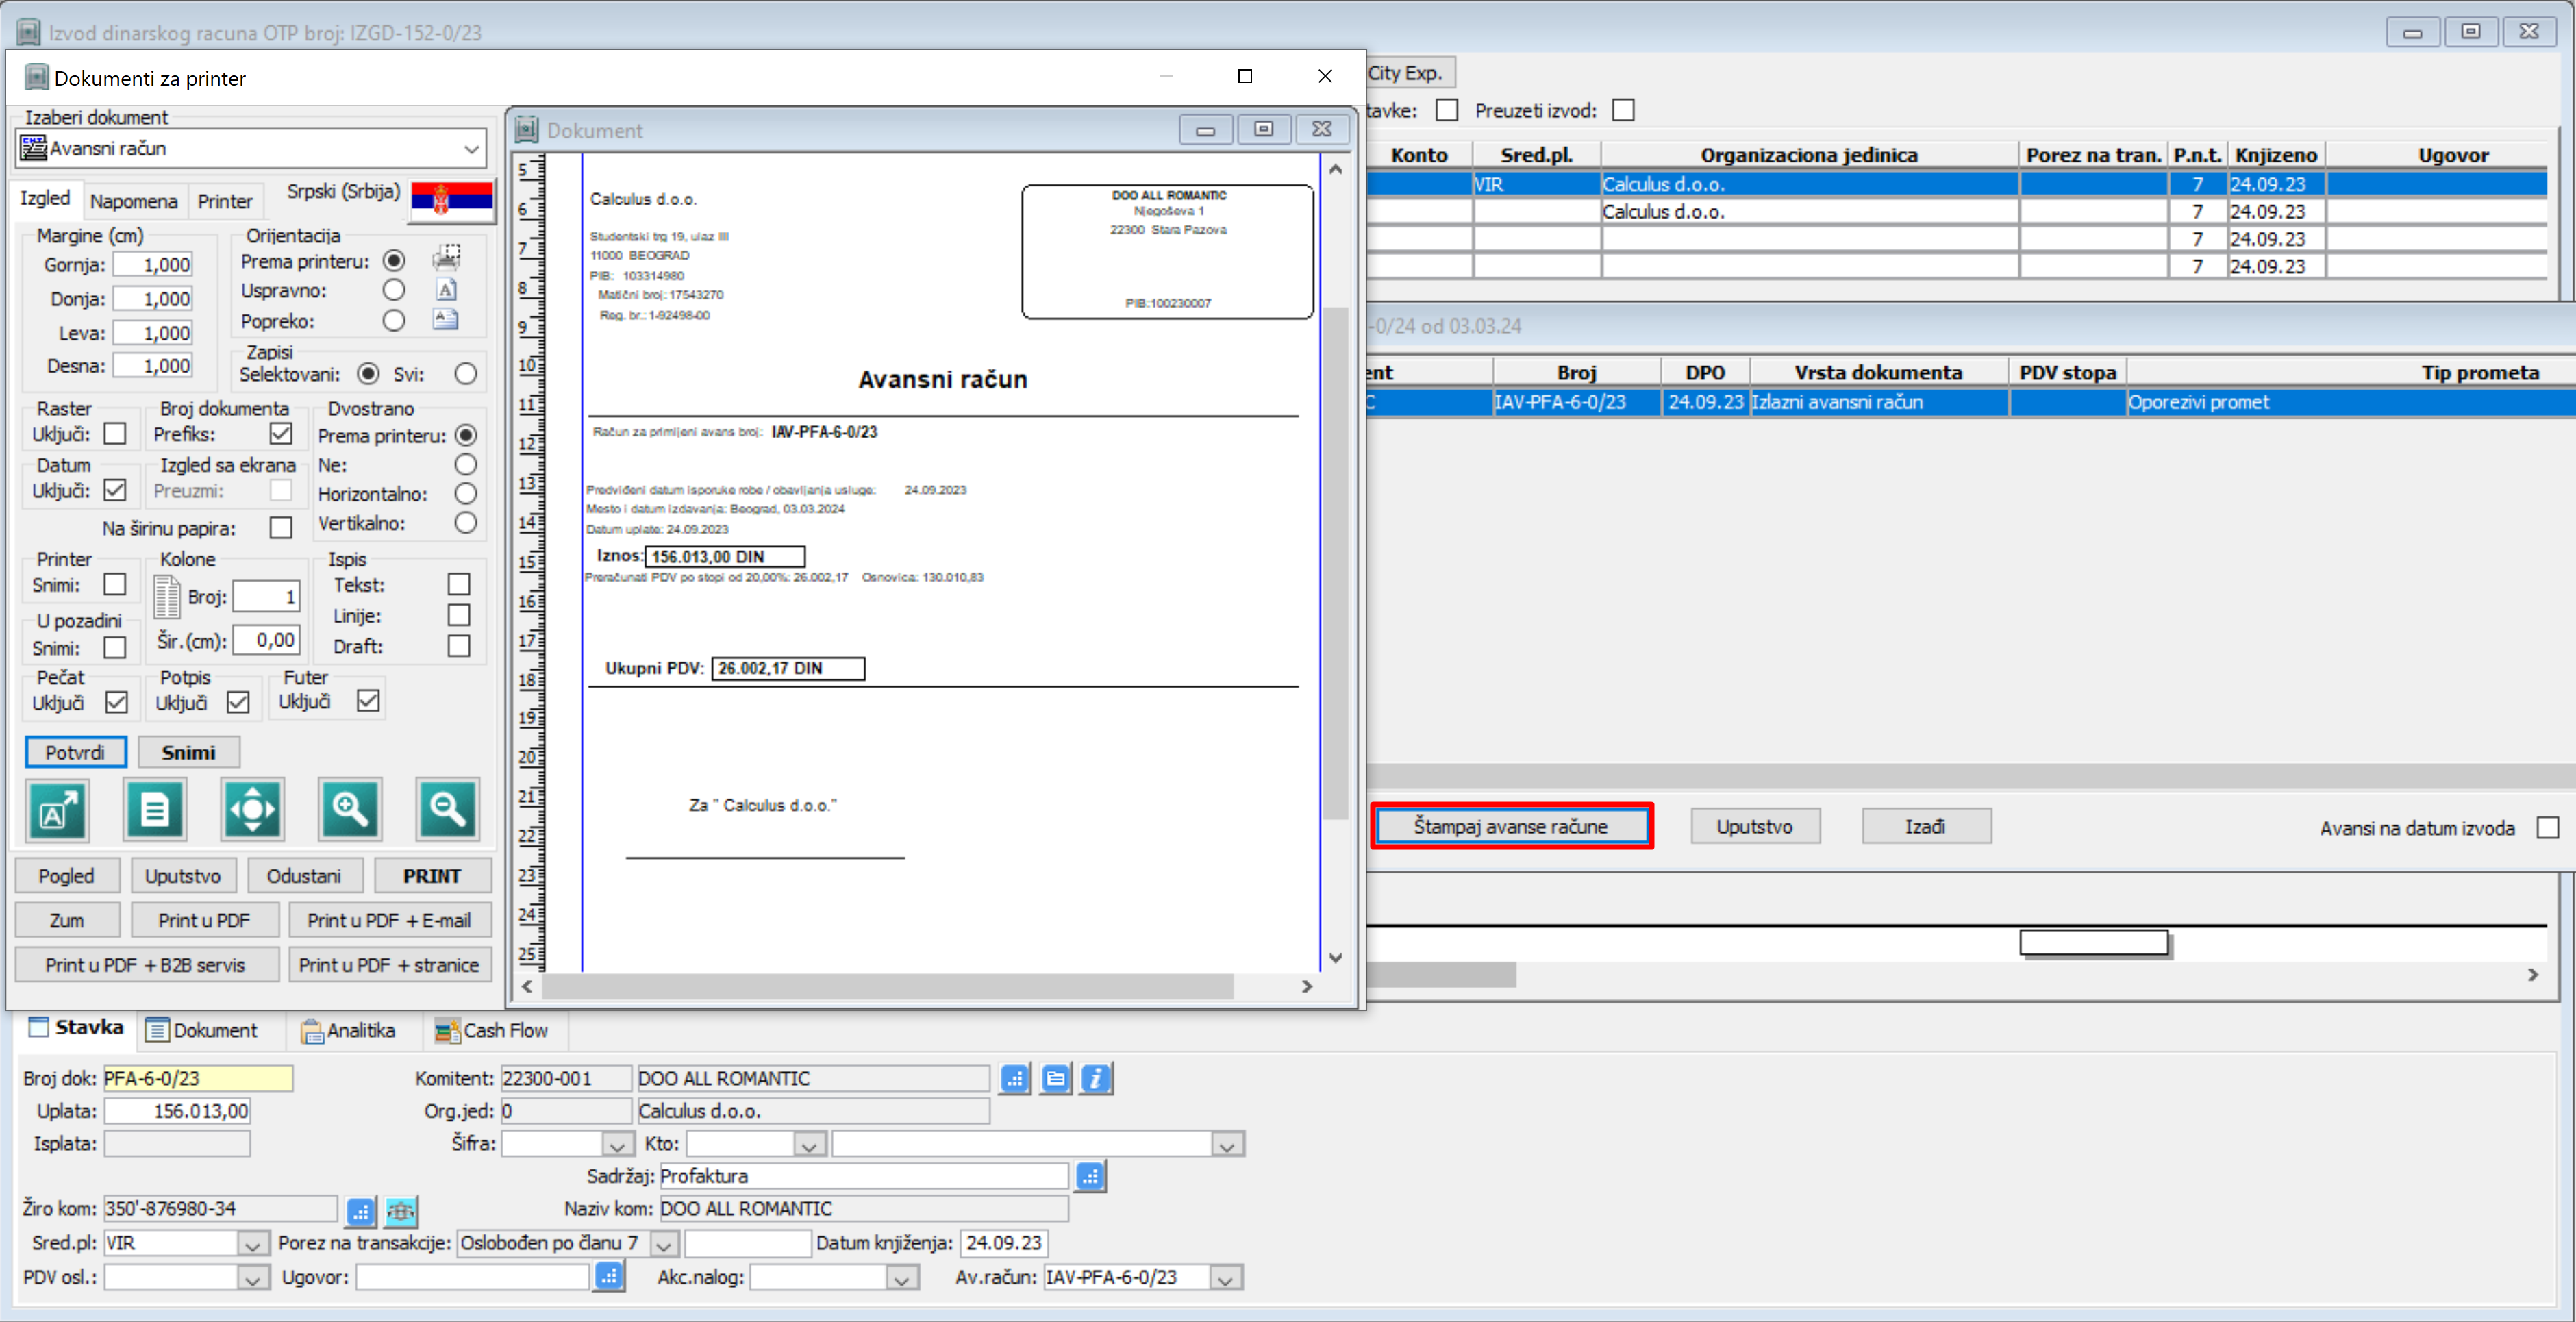Click the printer orientation icon beside Prema printeru
The height and width of the screenshot is (1322, 2576).
[x=446, y=259]
